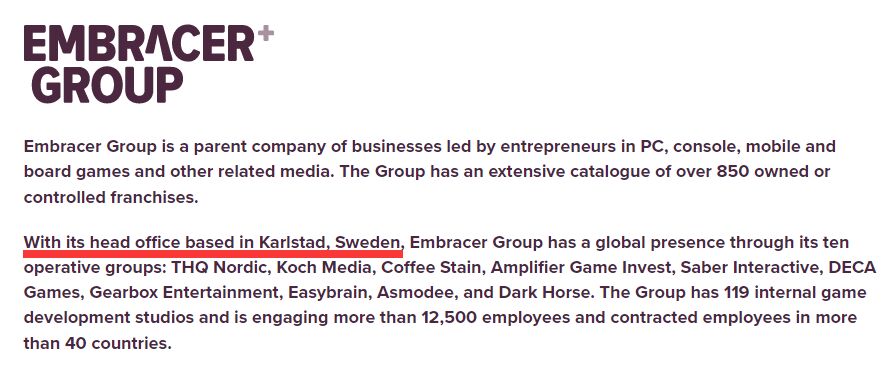Click the Easybrain name
The image size is (884, 384).
coord(330,293)
